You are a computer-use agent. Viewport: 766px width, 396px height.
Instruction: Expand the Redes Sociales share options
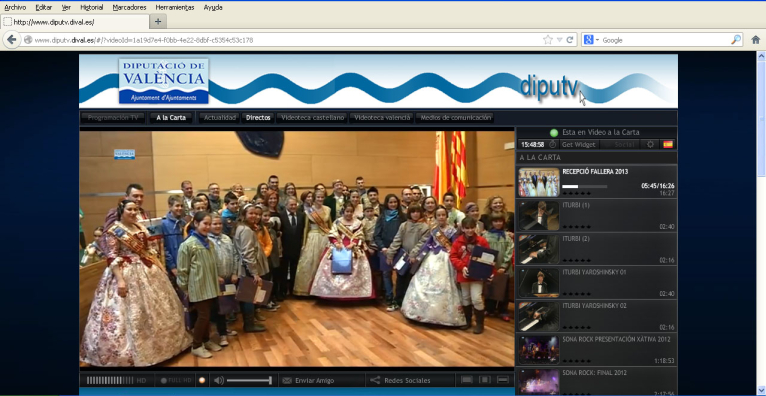pos(401,380)
